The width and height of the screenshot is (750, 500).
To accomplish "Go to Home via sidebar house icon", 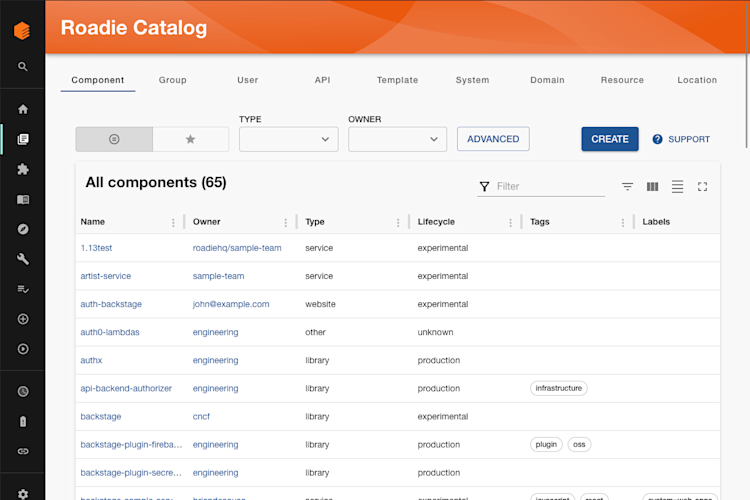I will [22, 109].
